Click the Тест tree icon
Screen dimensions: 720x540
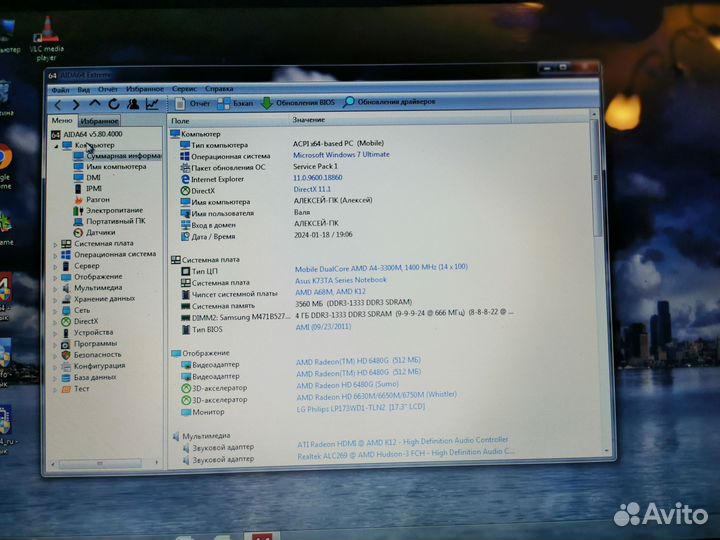pos(66,389)
